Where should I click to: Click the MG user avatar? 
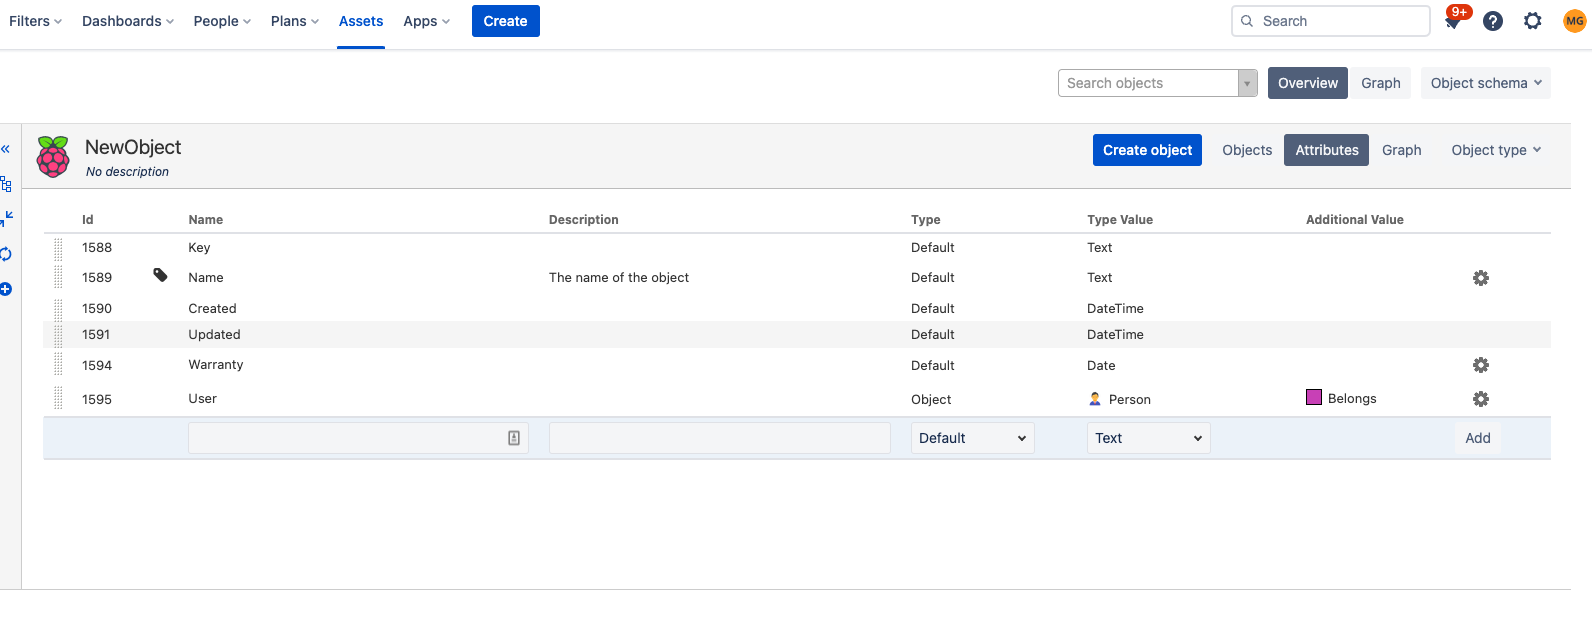[x=1574, y=21]
